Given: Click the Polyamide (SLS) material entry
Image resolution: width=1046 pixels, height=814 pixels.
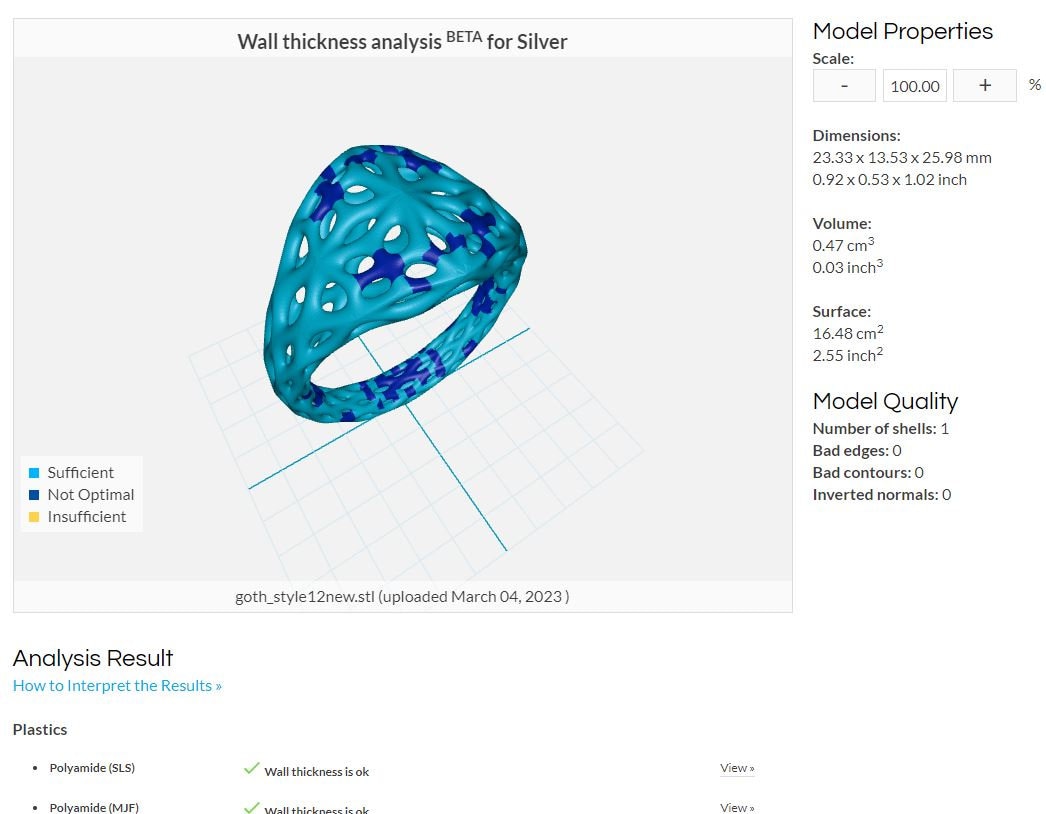Looking at the screenshot, I should click(x=92, y=768).
